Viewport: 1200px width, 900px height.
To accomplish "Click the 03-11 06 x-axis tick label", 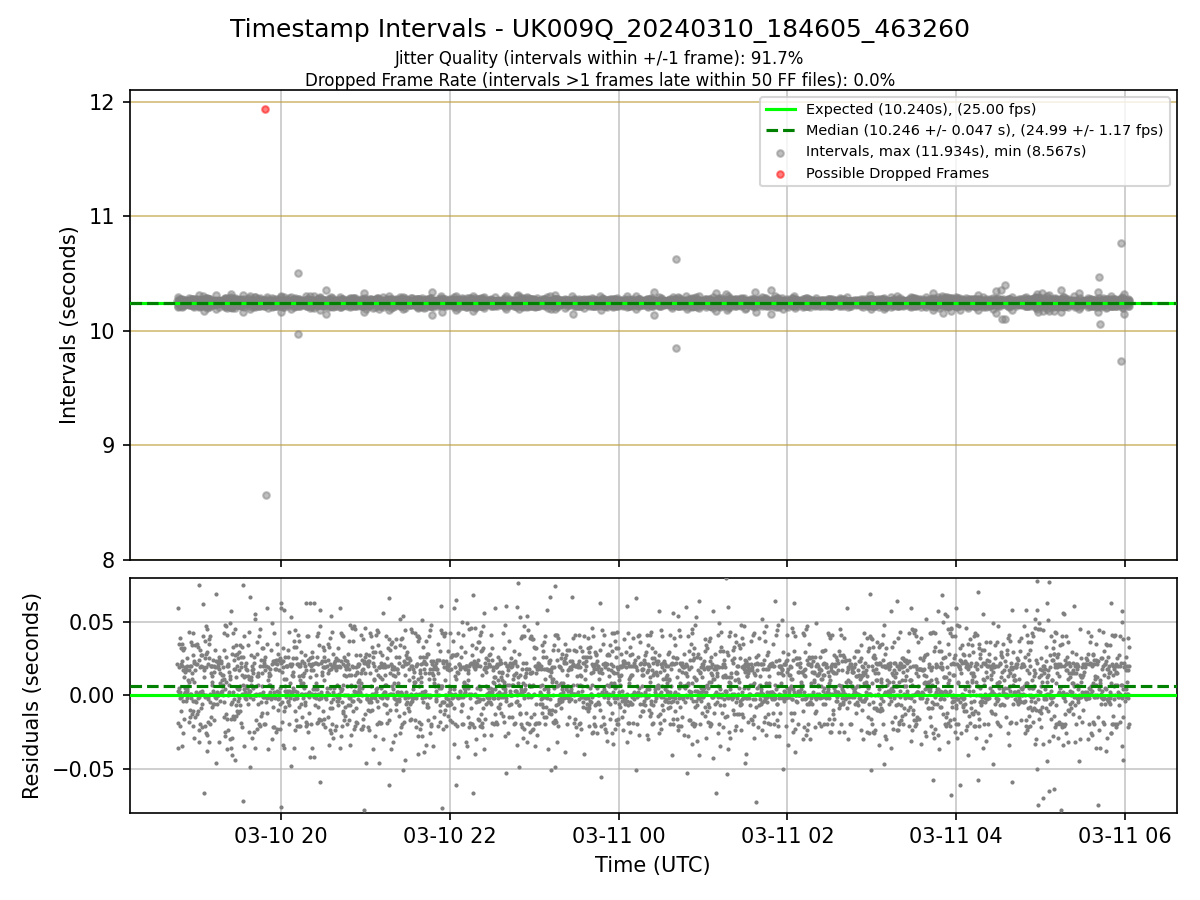I will point(1125,835).
